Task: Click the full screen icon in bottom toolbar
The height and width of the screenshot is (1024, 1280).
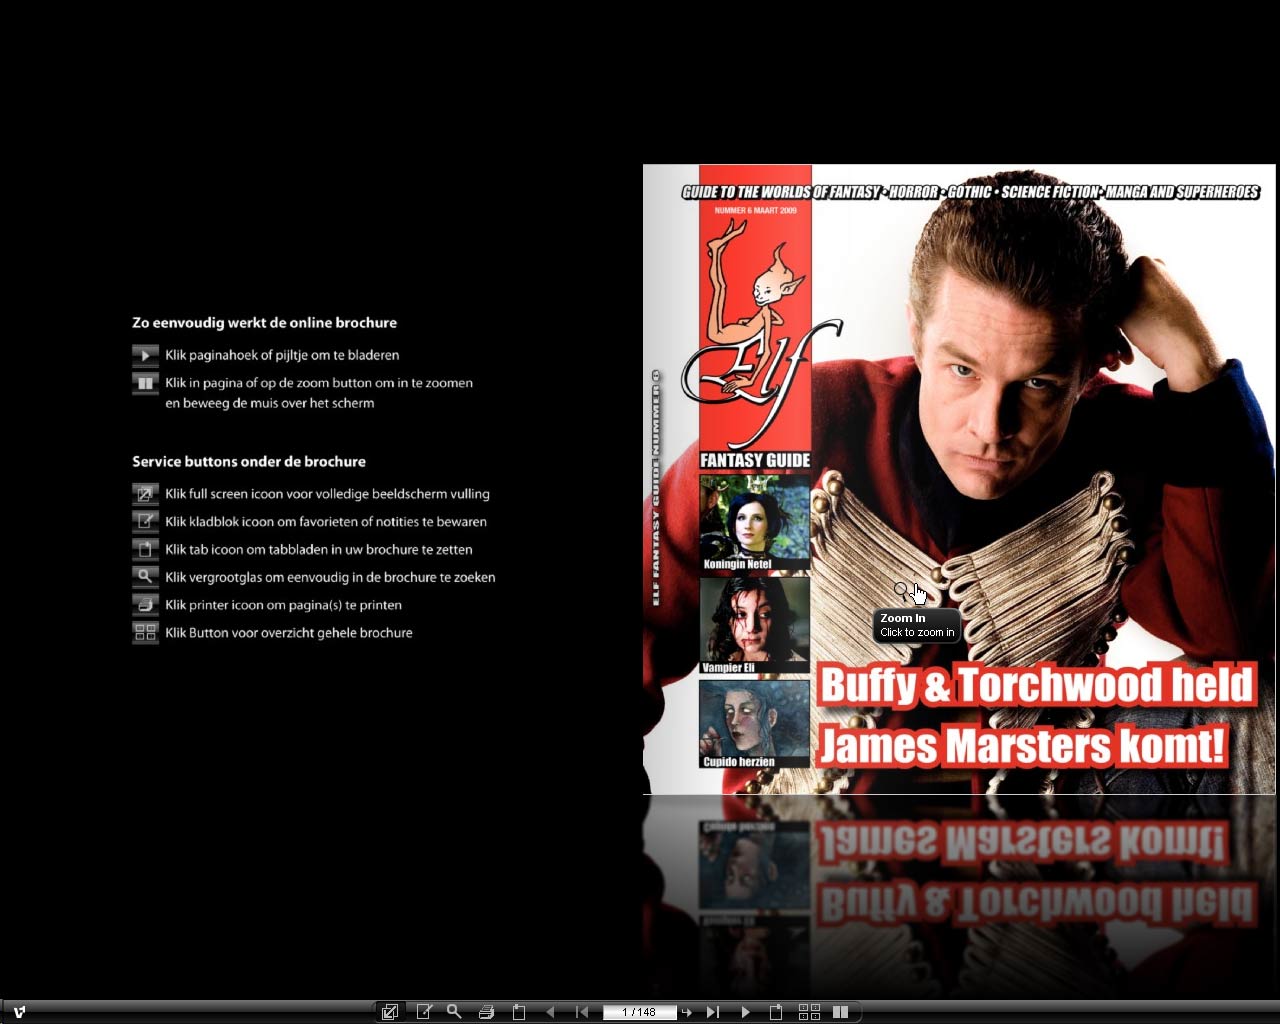Action: pos(390,1012)
